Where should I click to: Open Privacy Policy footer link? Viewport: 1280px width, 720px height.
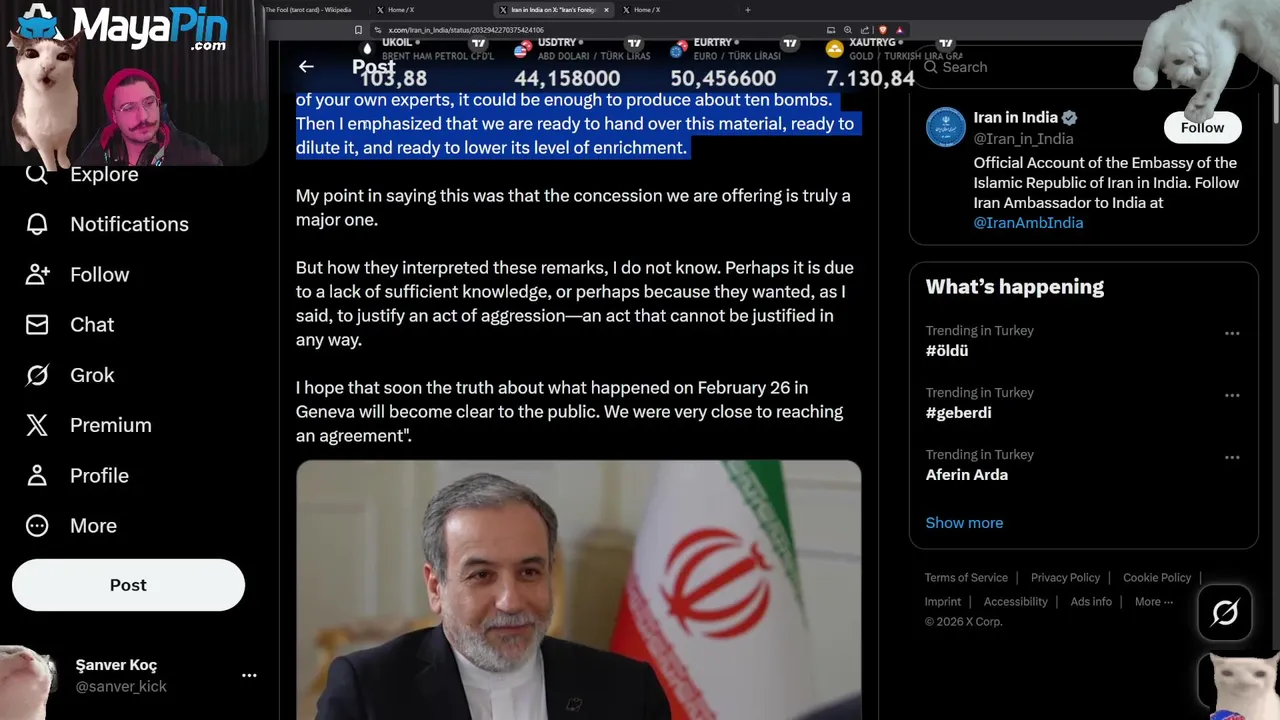[x=1065, y=578]
